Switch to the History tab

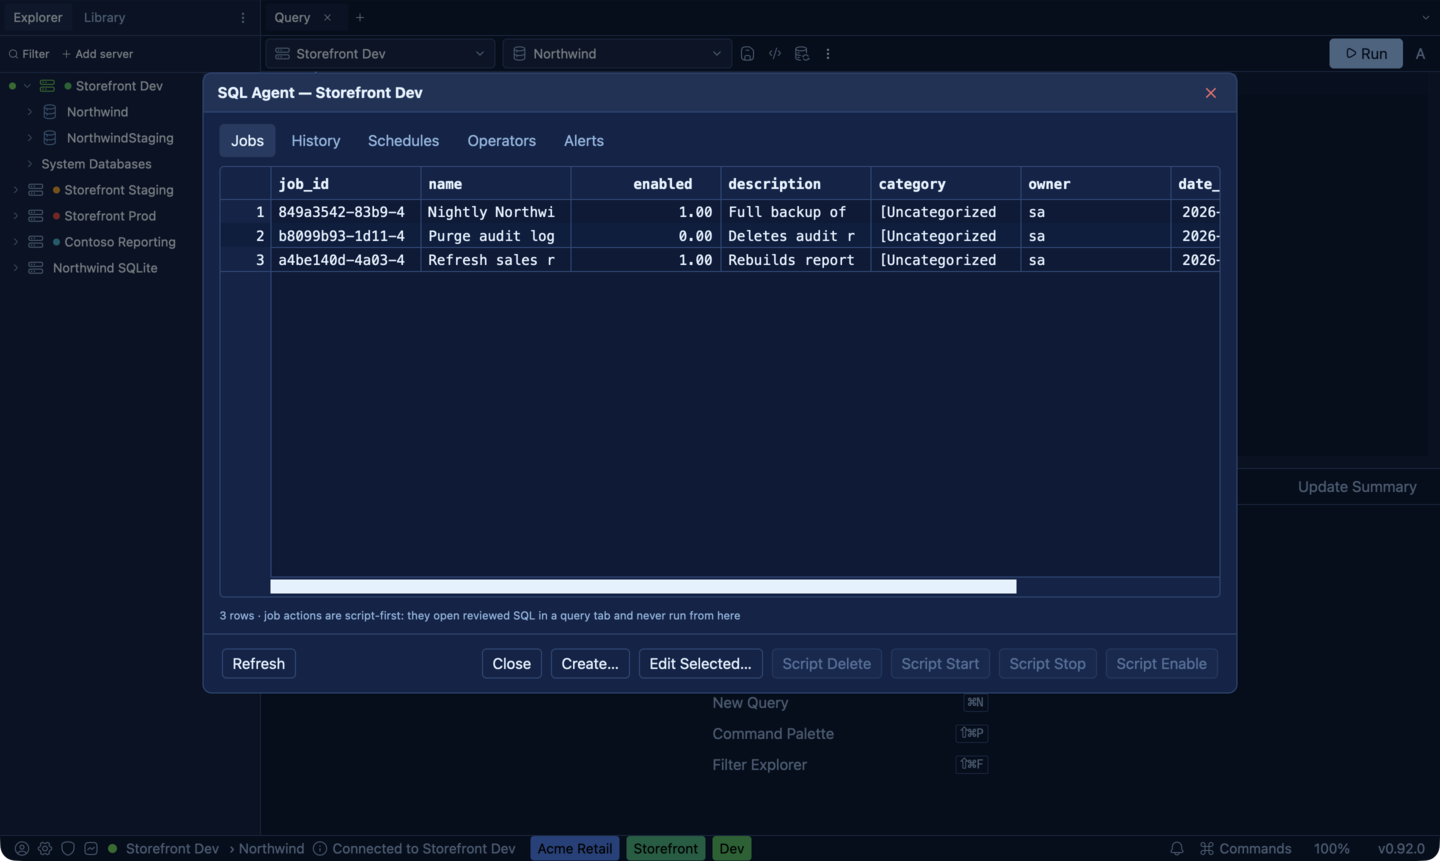click(x=316, y=141)
